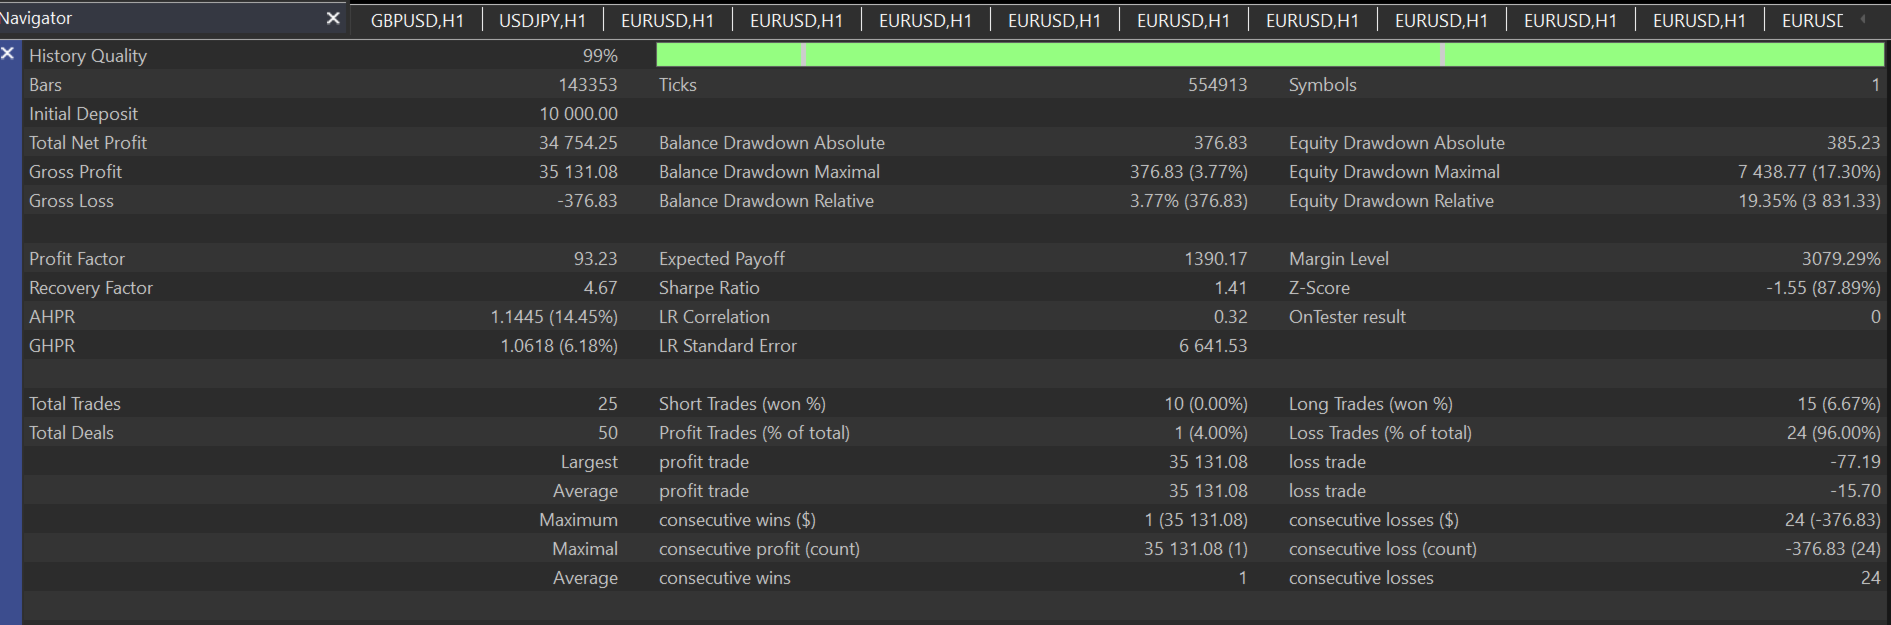Select the Profit Factor label
Screen dimensions: 1891x625
(77, 259)
